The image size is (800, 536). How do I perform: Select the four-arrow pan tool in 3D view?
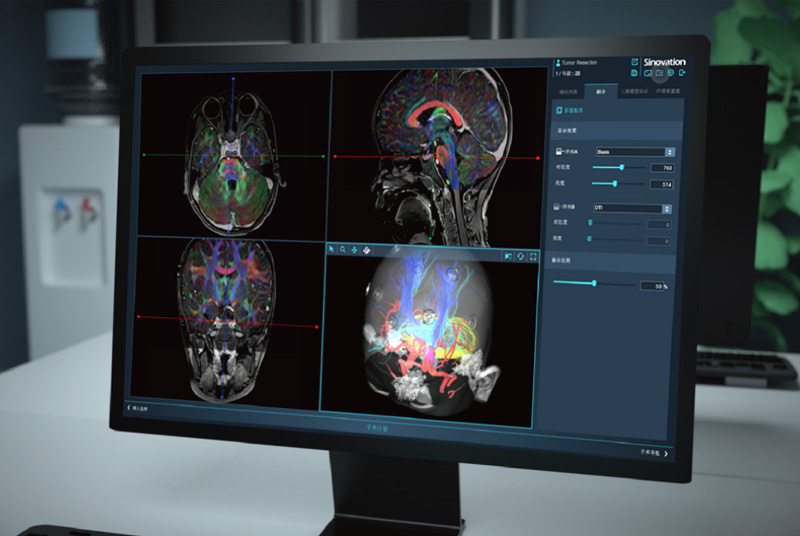[354, 249]
